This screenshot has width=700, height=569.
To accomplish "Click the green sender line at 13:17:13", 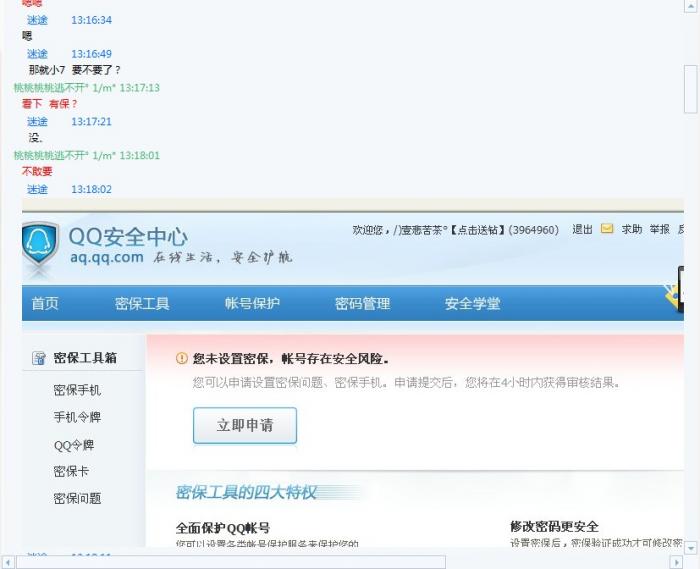I will 87,88.
